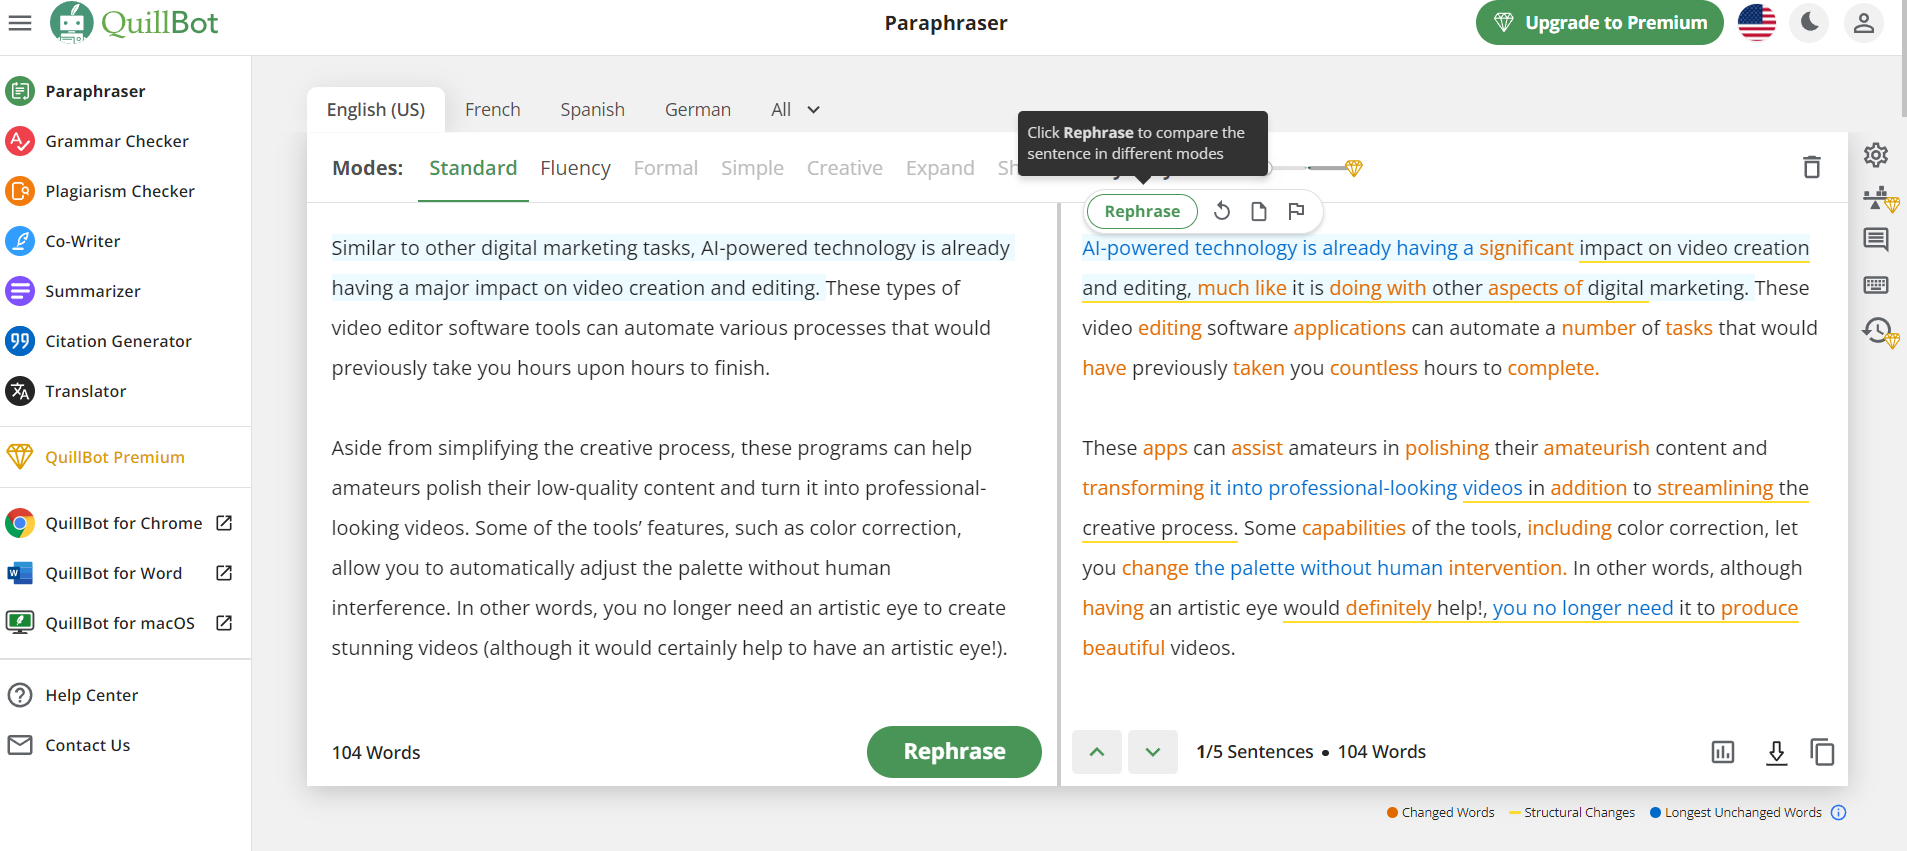
Task: Open settings gear icon
Action: coord(1876,155)
